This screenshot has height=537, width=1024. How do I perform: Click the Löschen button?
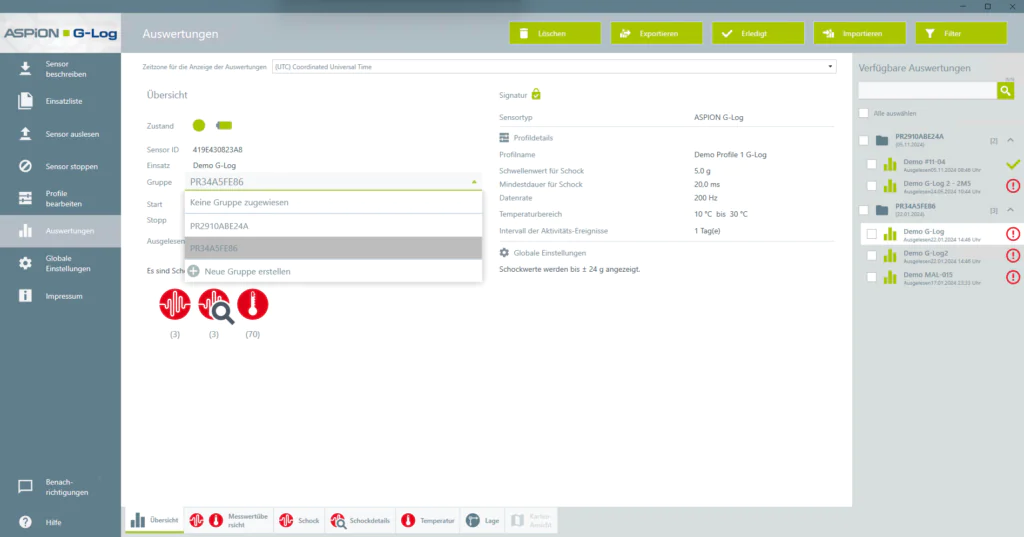[555, 33]
